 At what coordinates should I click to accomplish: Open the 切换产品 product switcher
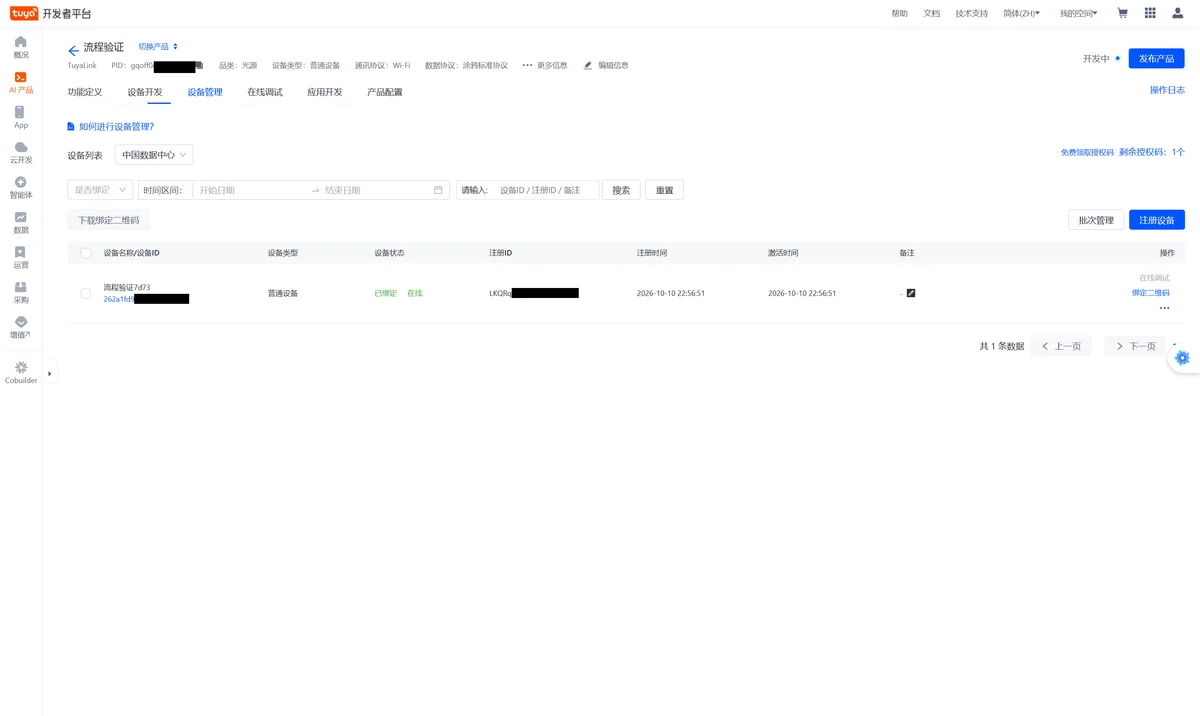(x=158, y=47)
